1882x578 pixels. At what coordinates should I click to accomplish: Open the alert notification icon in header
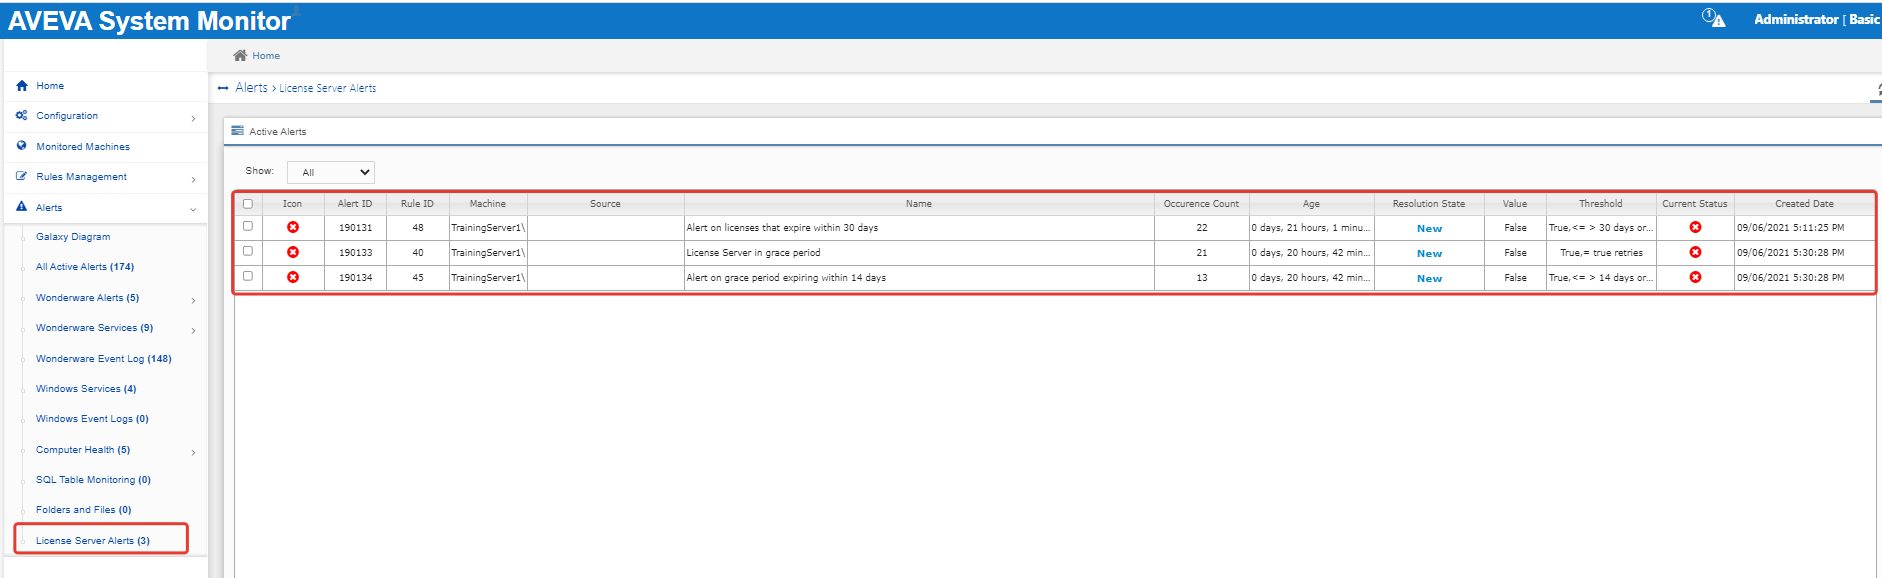click(1714, 18)
